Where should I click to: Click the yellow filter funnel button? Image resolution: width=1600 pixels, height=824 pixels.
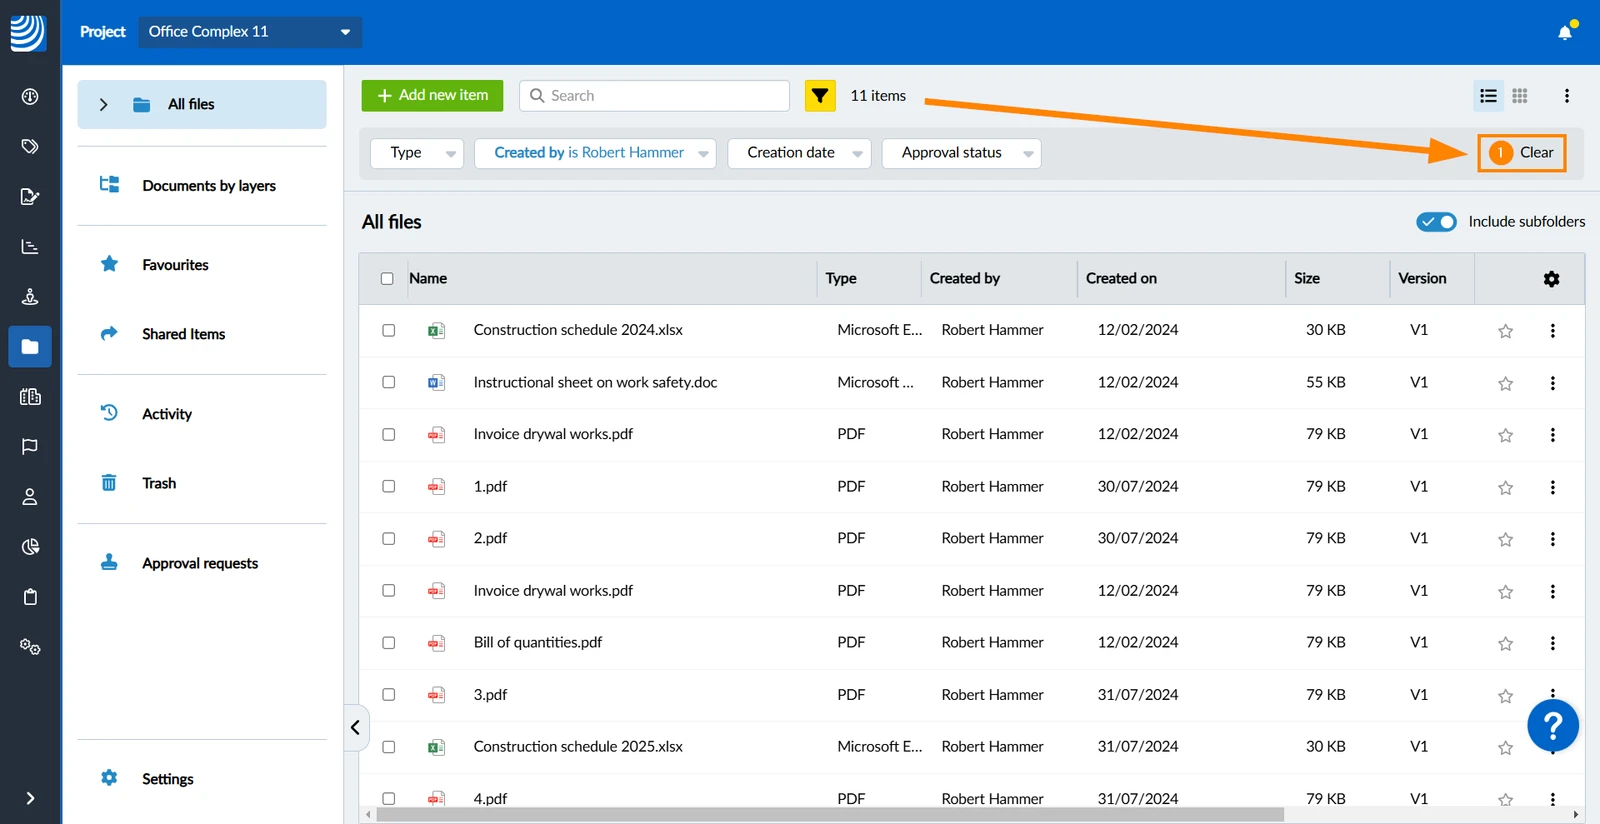[820, 96]
